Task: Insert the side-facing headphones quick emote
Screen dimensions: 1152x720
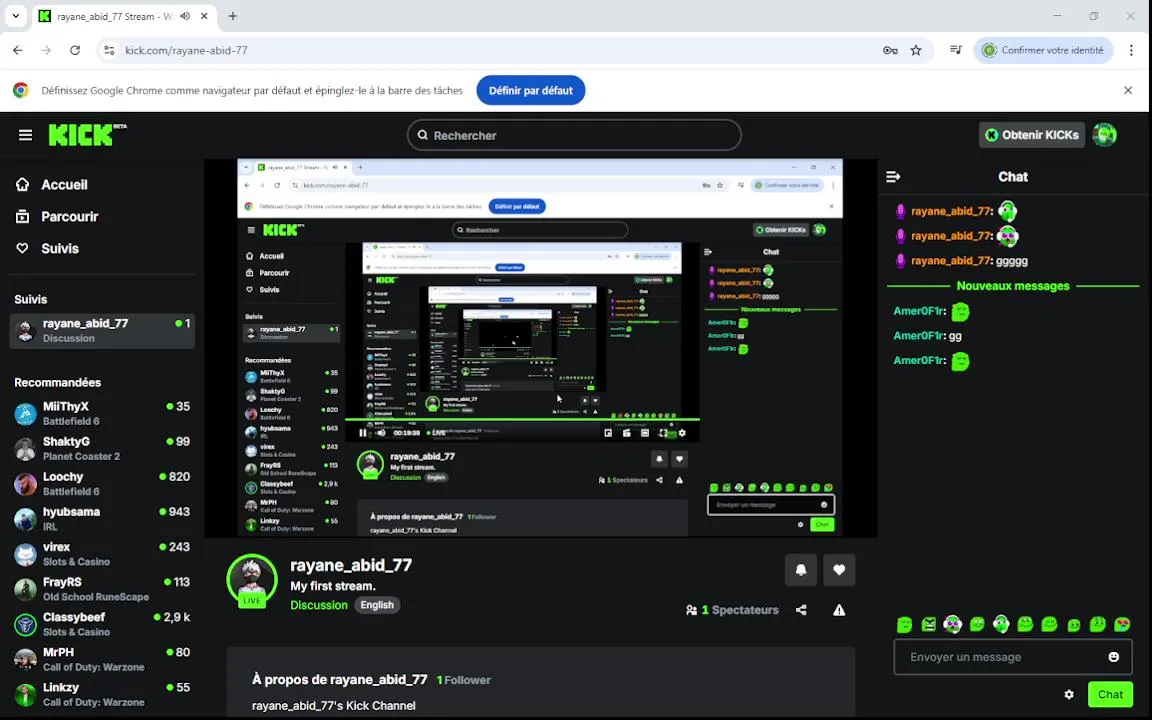Action: (x=1001, y=624)
